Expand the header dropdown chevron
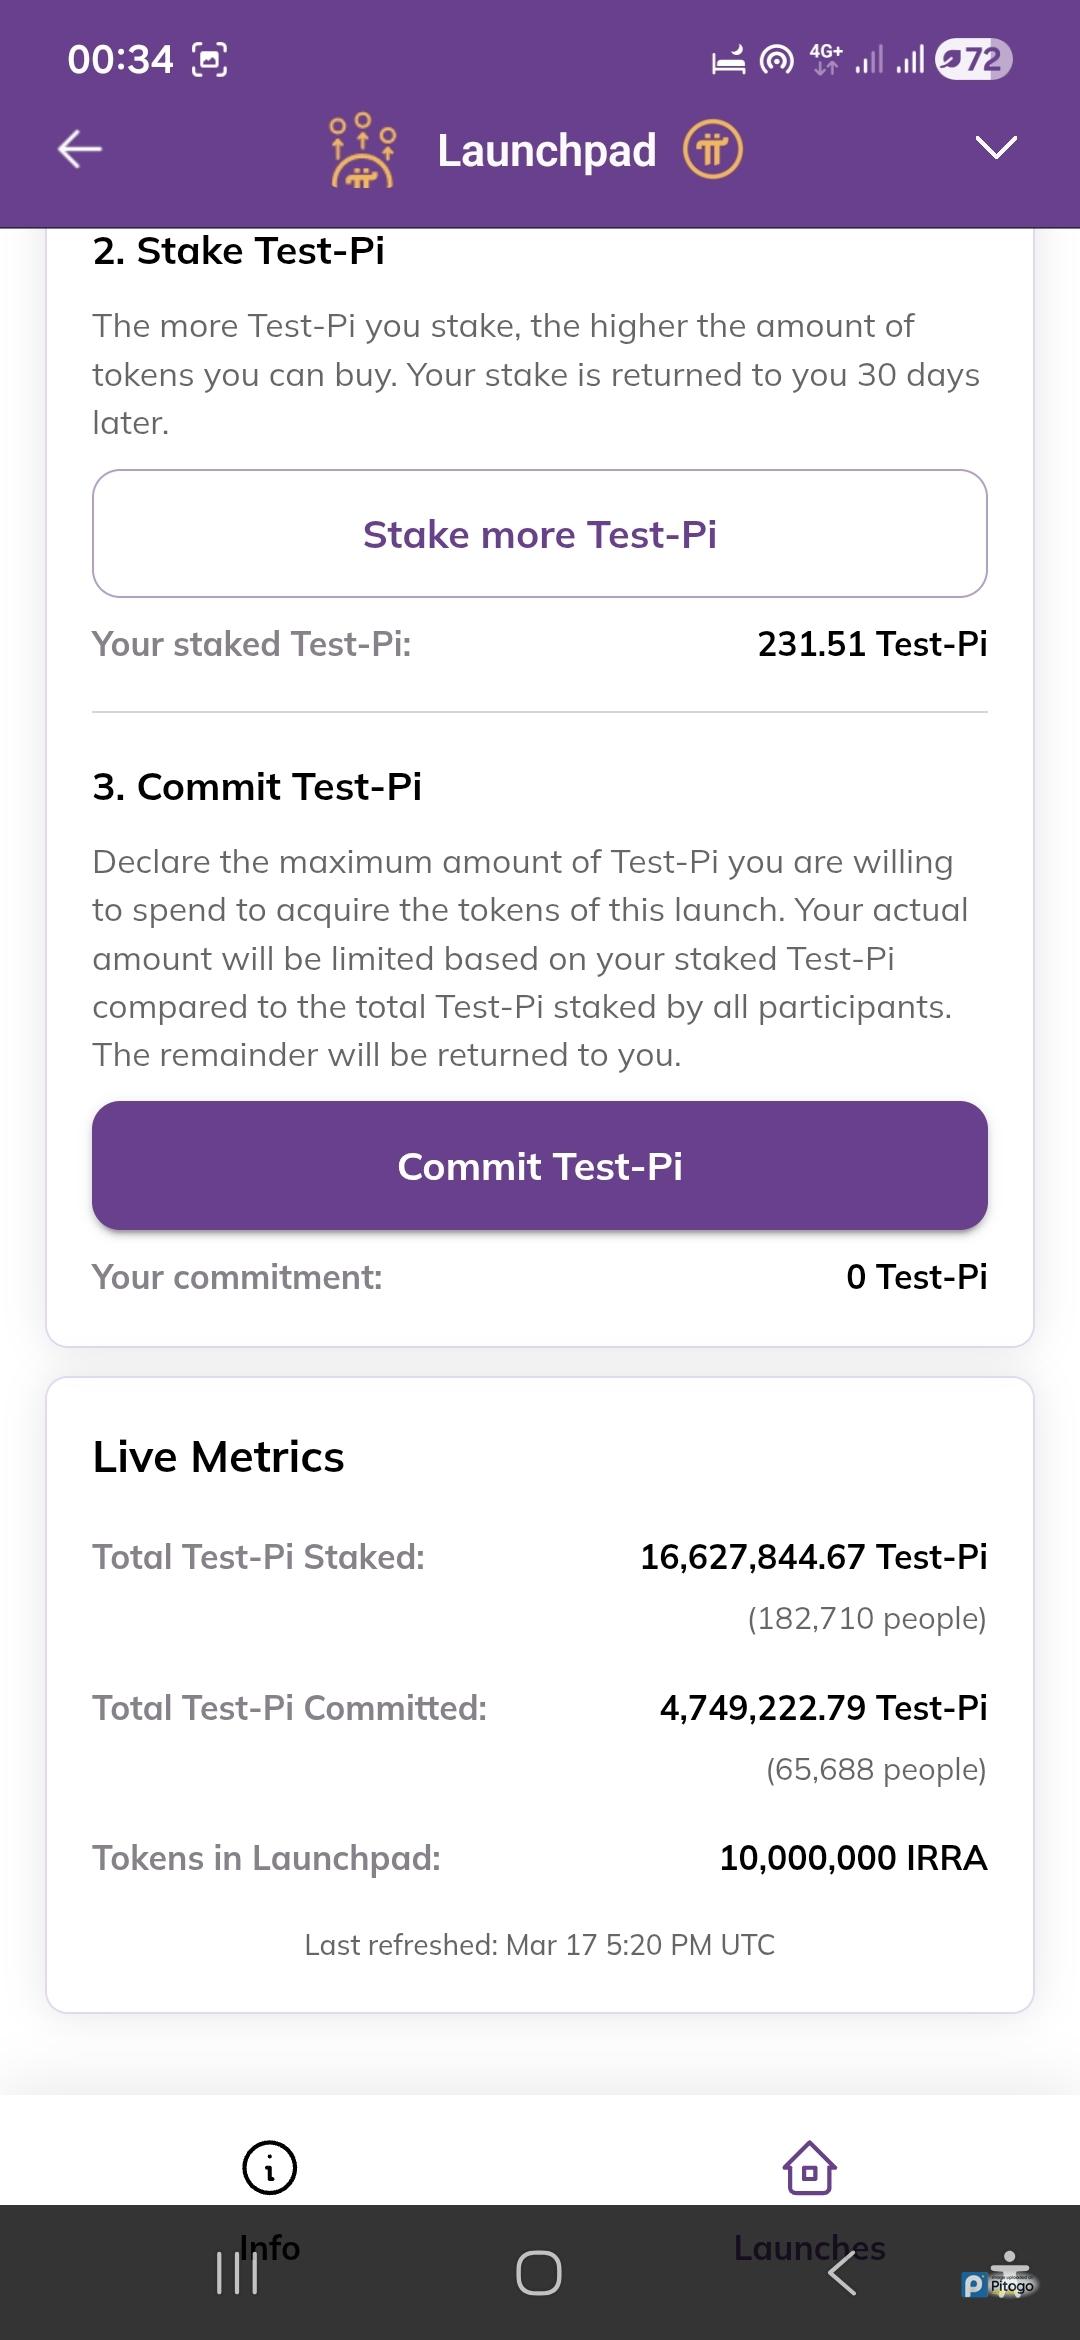 [996, 148]
